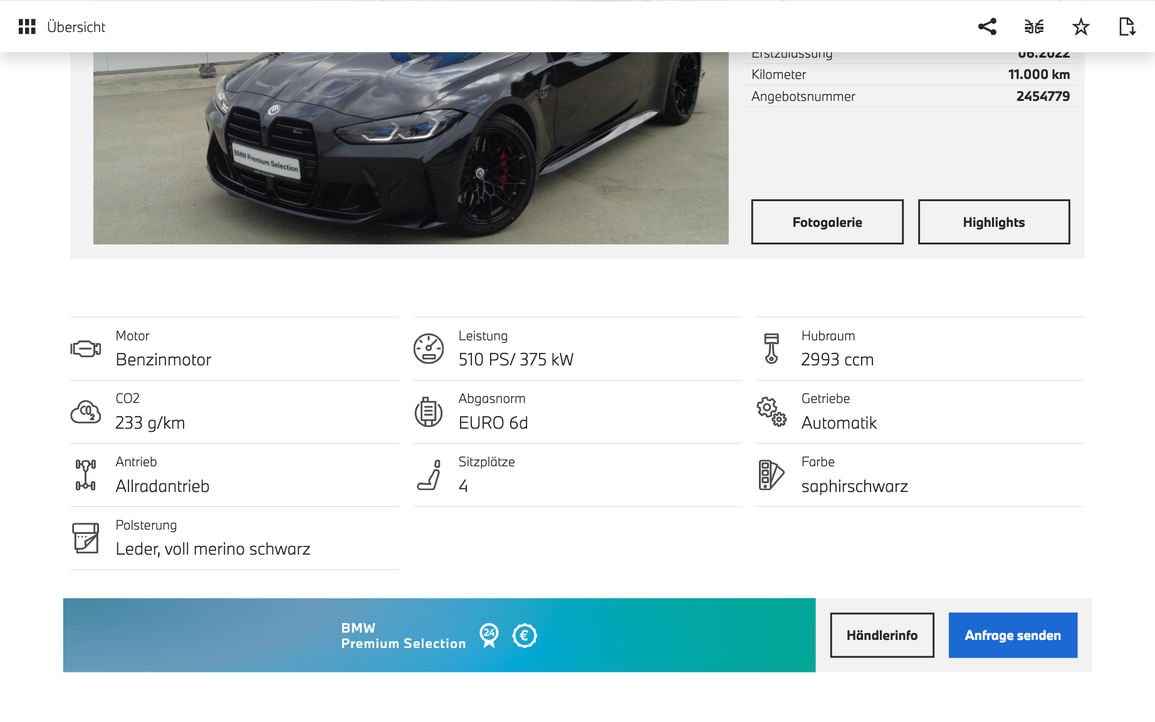Click the seat icon next to Sitzplätze
1155x722 pixels.
pyautogui.click(x=429, y=474)
